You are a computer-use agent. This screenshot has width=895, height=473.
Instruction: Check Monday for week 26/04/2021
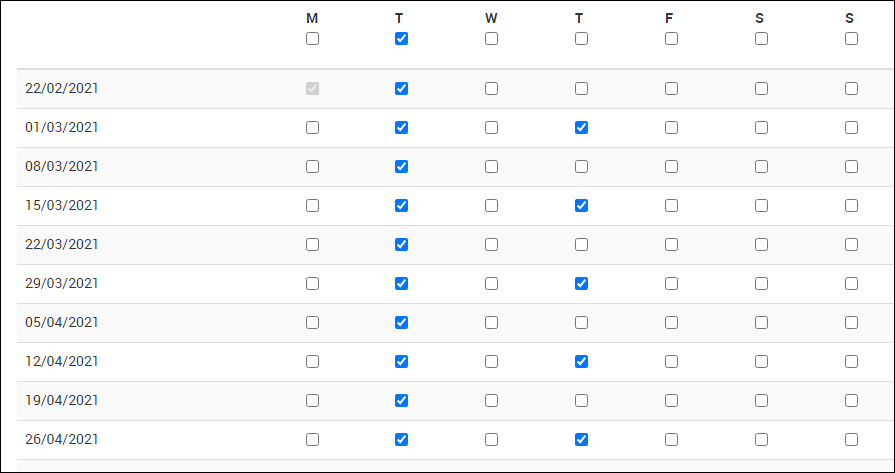(x=312, y=439)
